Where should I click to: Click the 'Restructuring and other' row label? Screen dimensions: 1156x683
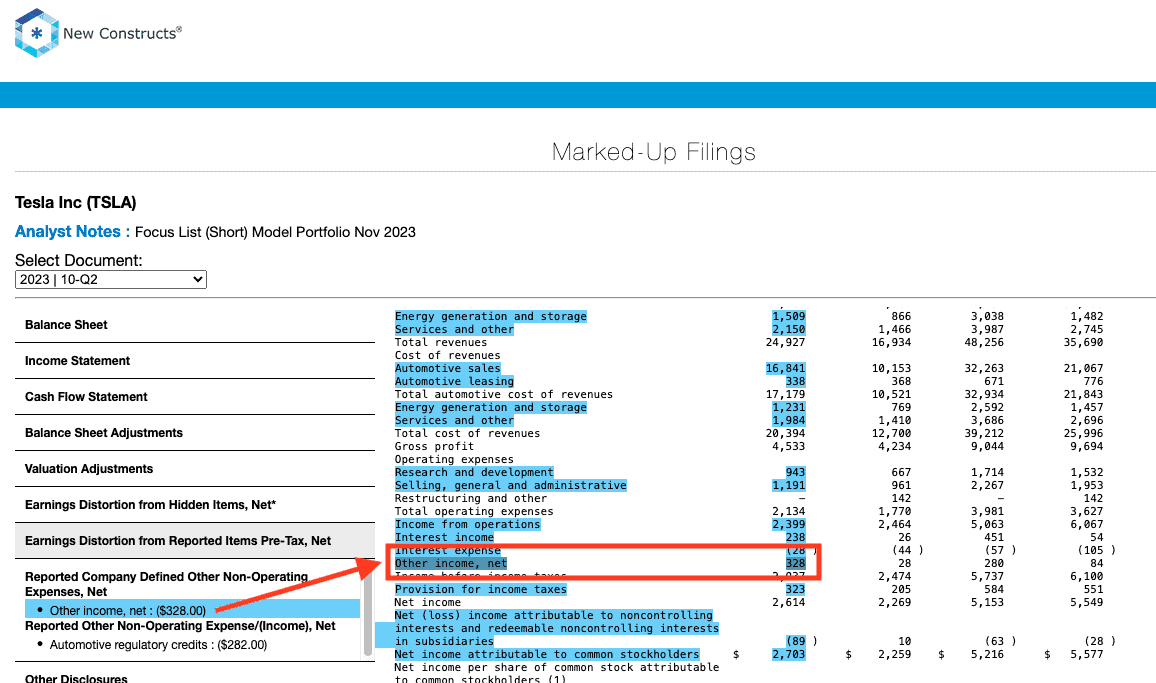point(470,499)
